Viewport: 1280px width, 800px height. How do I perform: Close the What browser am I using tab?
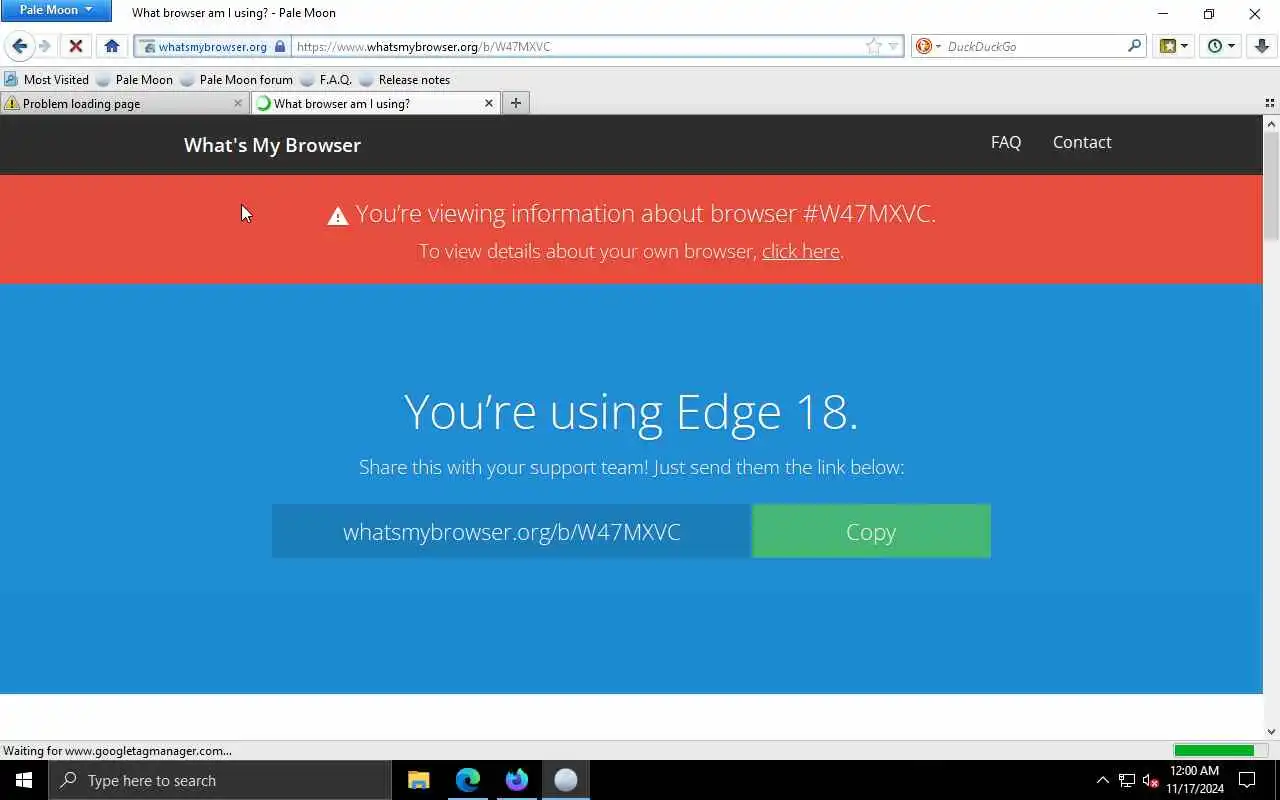pos(489,103)
